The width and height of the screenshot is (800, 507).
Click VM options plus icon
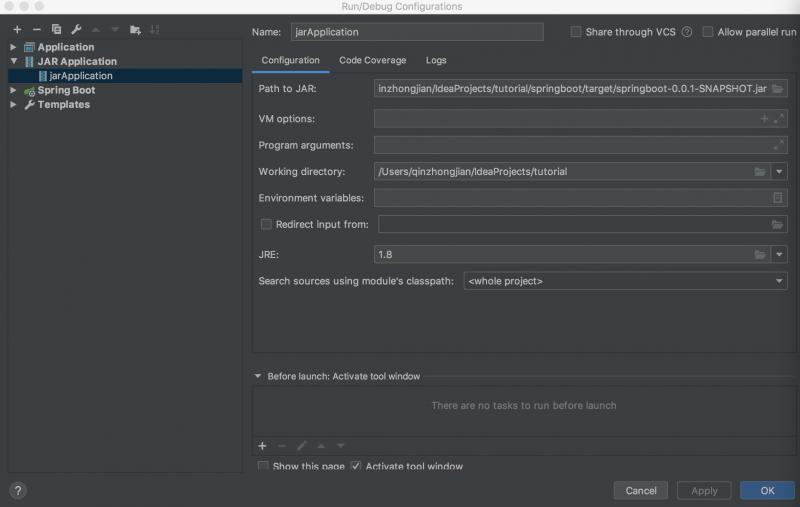[x=764, y=119]
